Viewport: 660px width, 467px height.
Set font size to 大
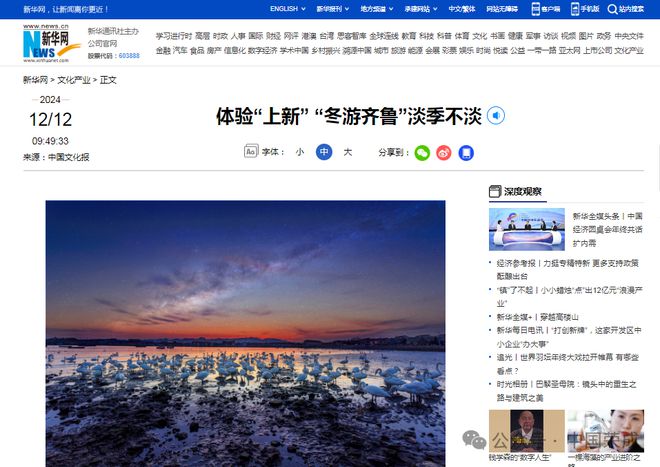(x=348, y=152)
